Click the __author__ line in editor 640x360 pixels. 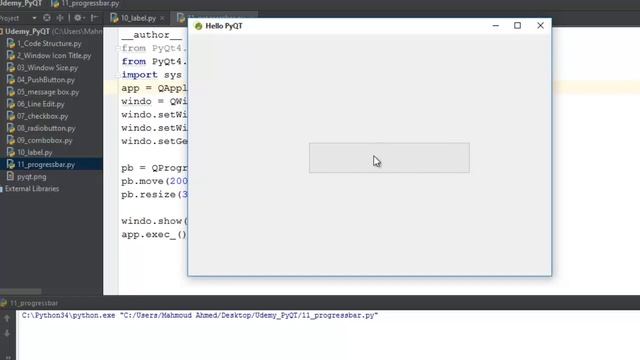[x=151, y=35]
